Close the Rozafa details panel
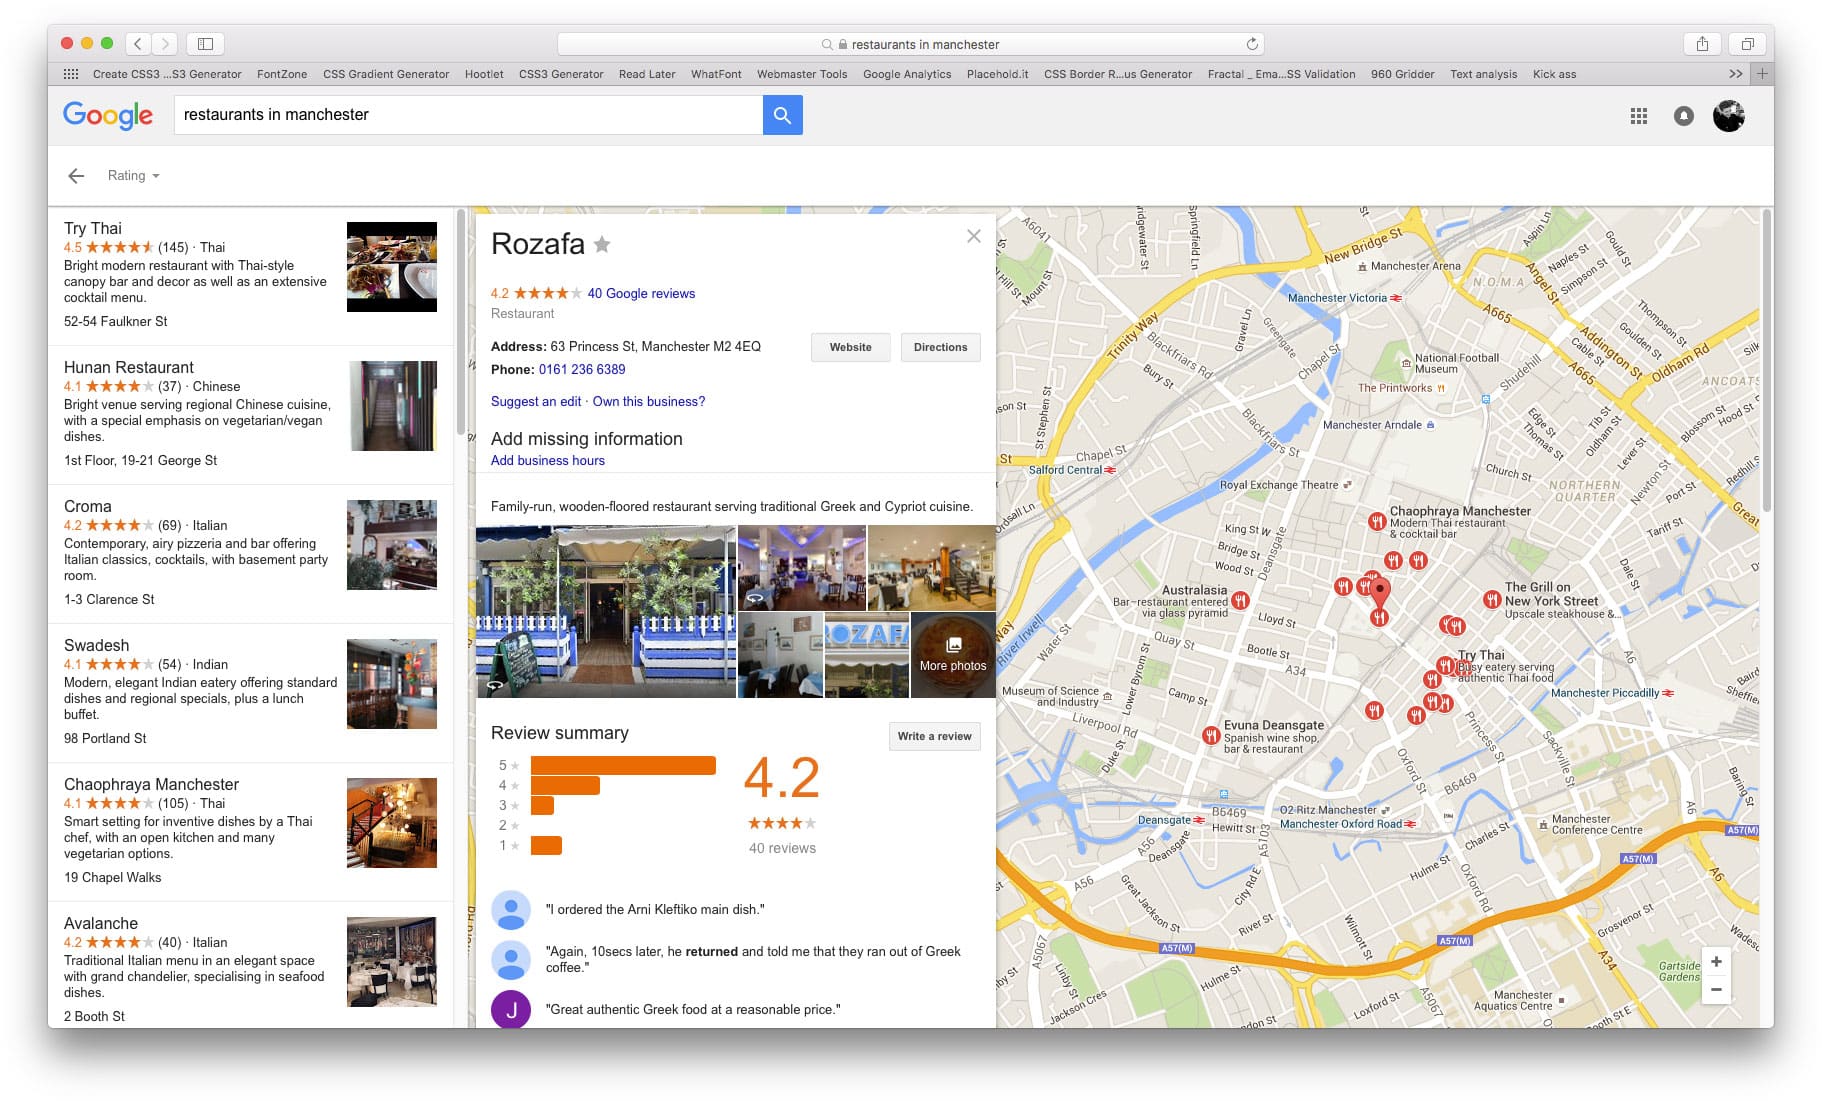1822x1101 pixels. pos(973,236)
